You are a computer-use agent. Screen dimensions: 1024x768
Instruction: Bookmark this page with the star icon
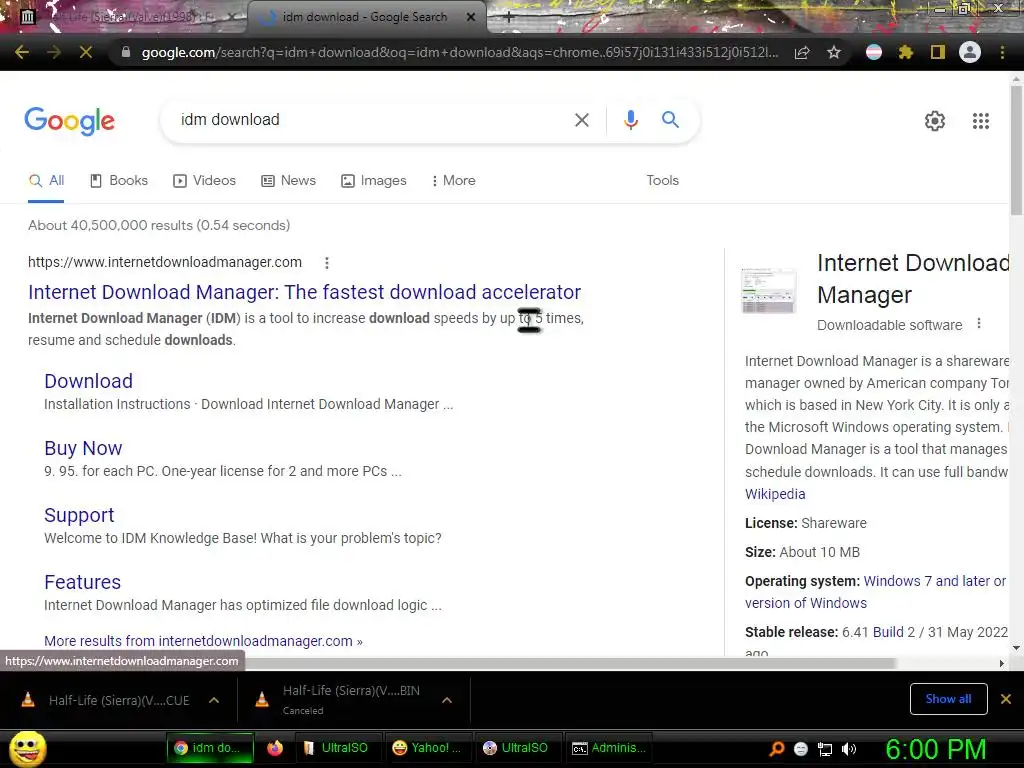point(834,52)
